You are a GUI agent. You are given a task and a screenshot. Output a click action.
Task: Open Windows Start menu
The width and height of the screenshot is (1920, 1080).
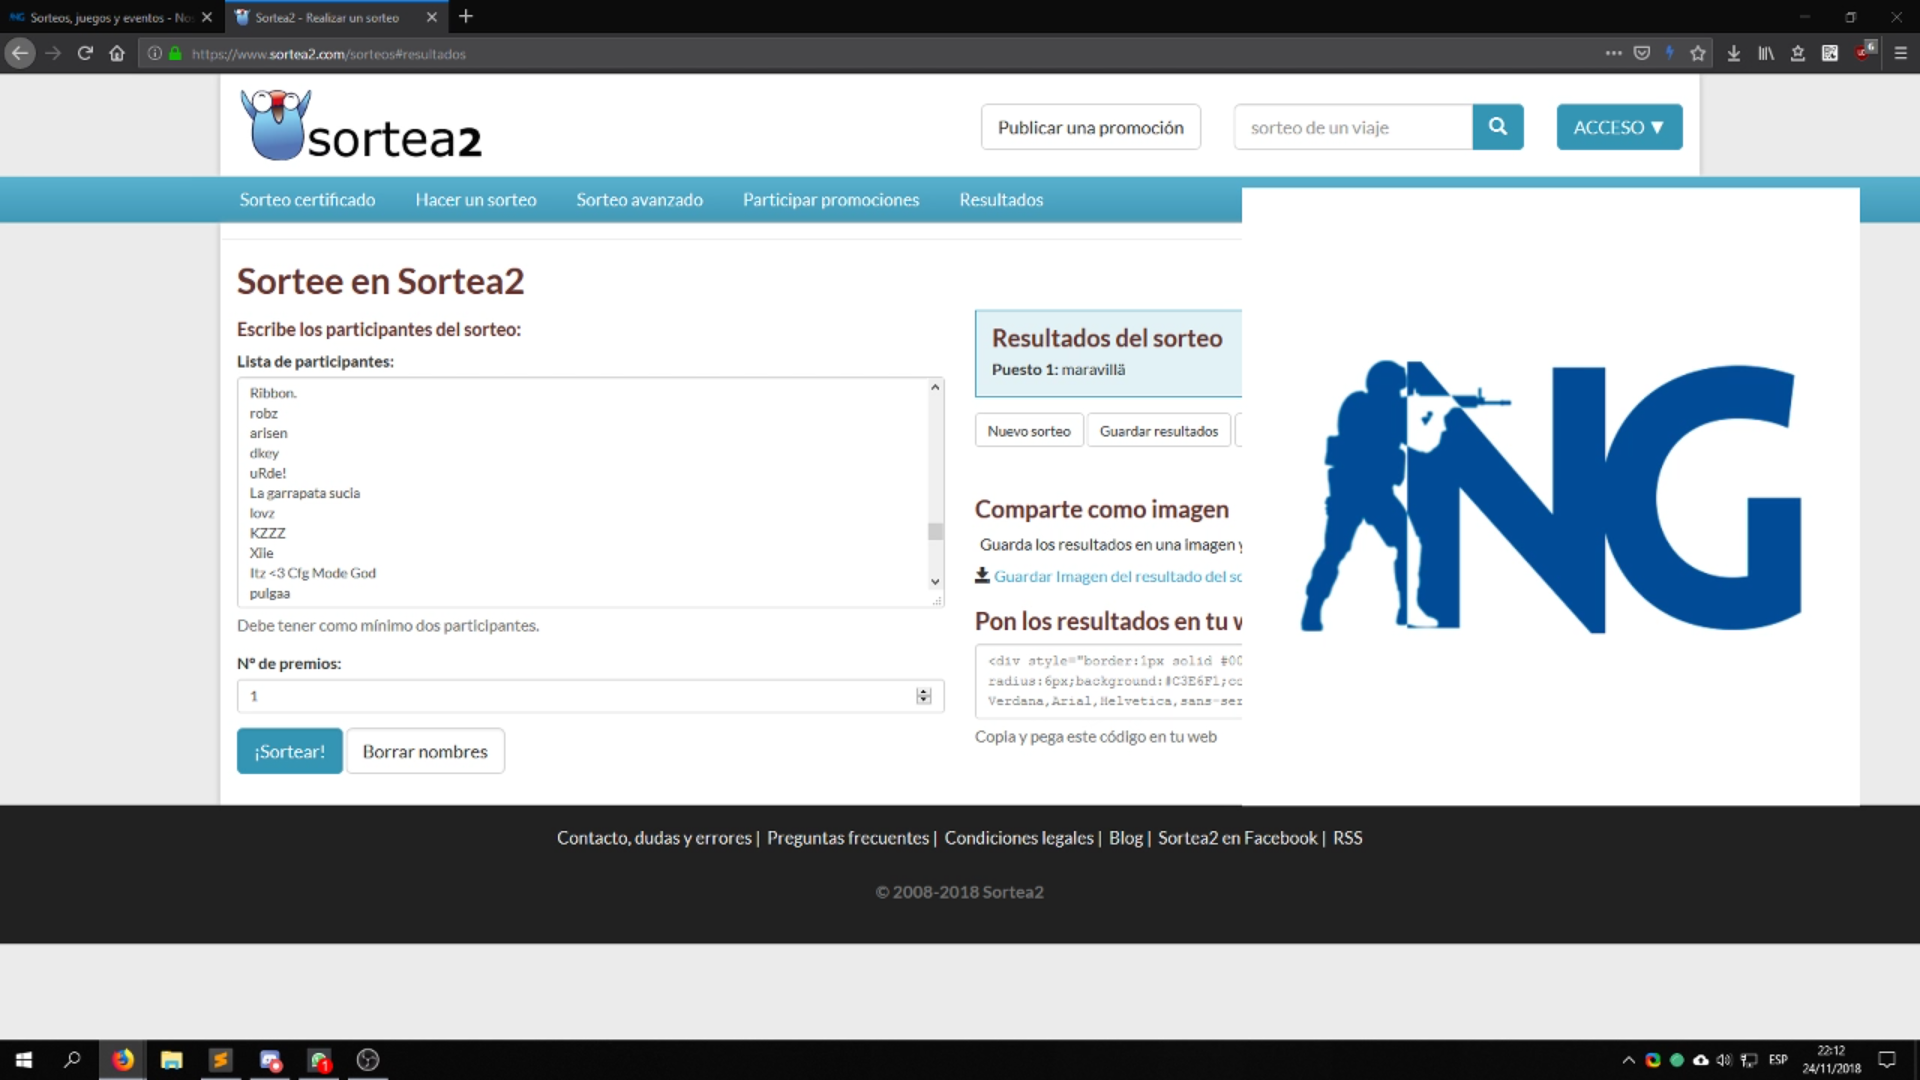24,1060
